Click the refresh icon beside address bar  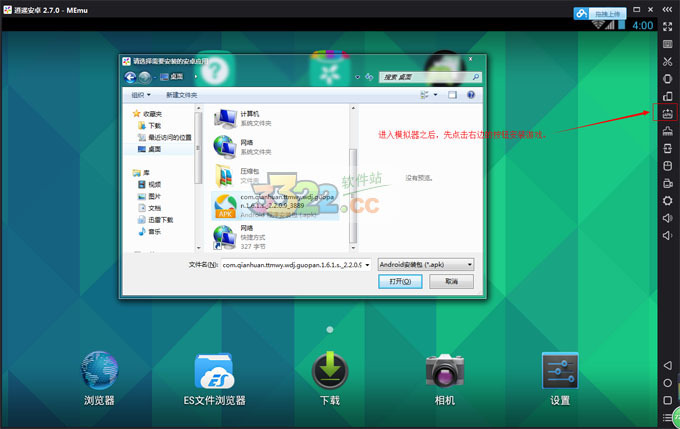[x=369, y=77]
